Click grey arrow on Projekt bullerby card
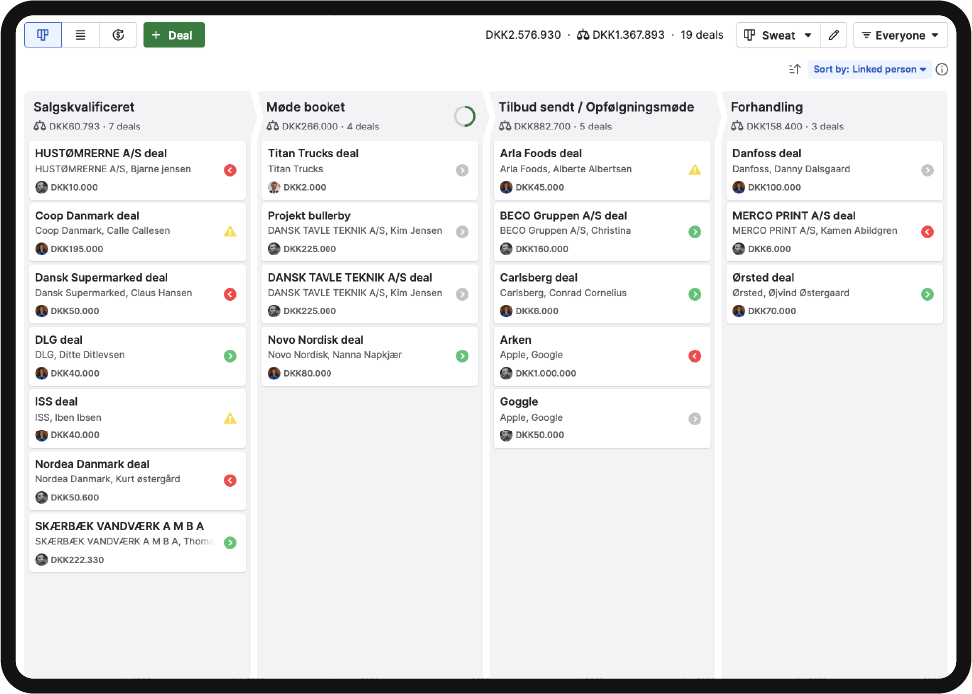The image size is (972, 694). [x=462, y=232]
